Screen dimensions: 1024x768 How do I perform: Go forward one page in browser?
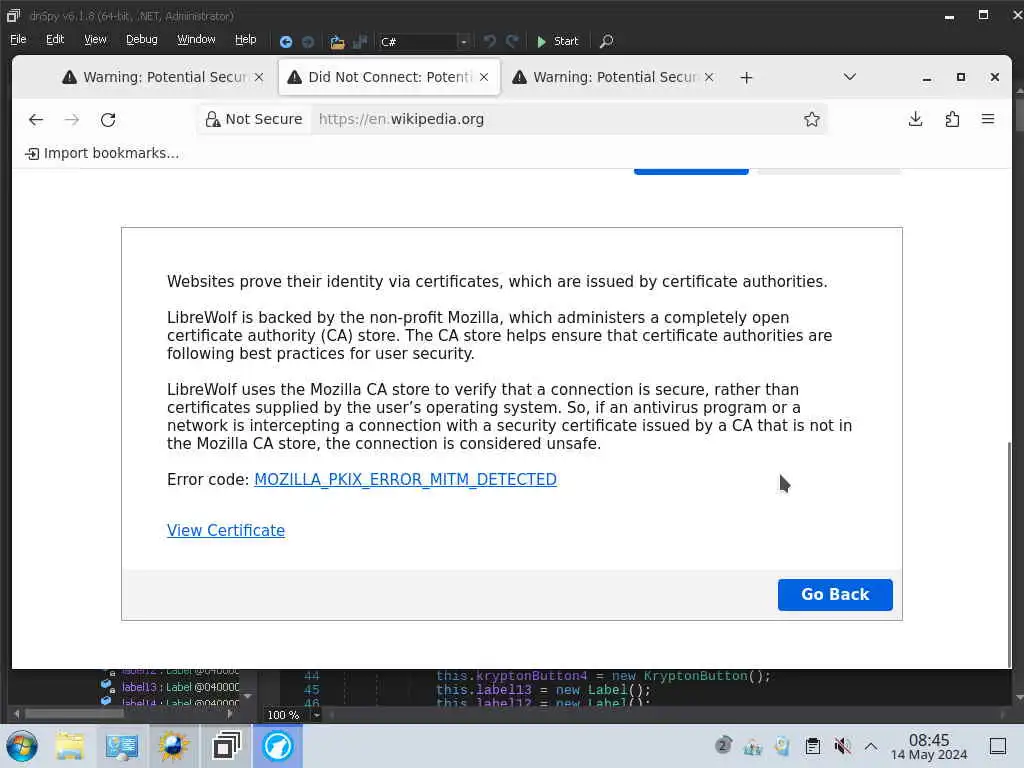click(72, 120)
